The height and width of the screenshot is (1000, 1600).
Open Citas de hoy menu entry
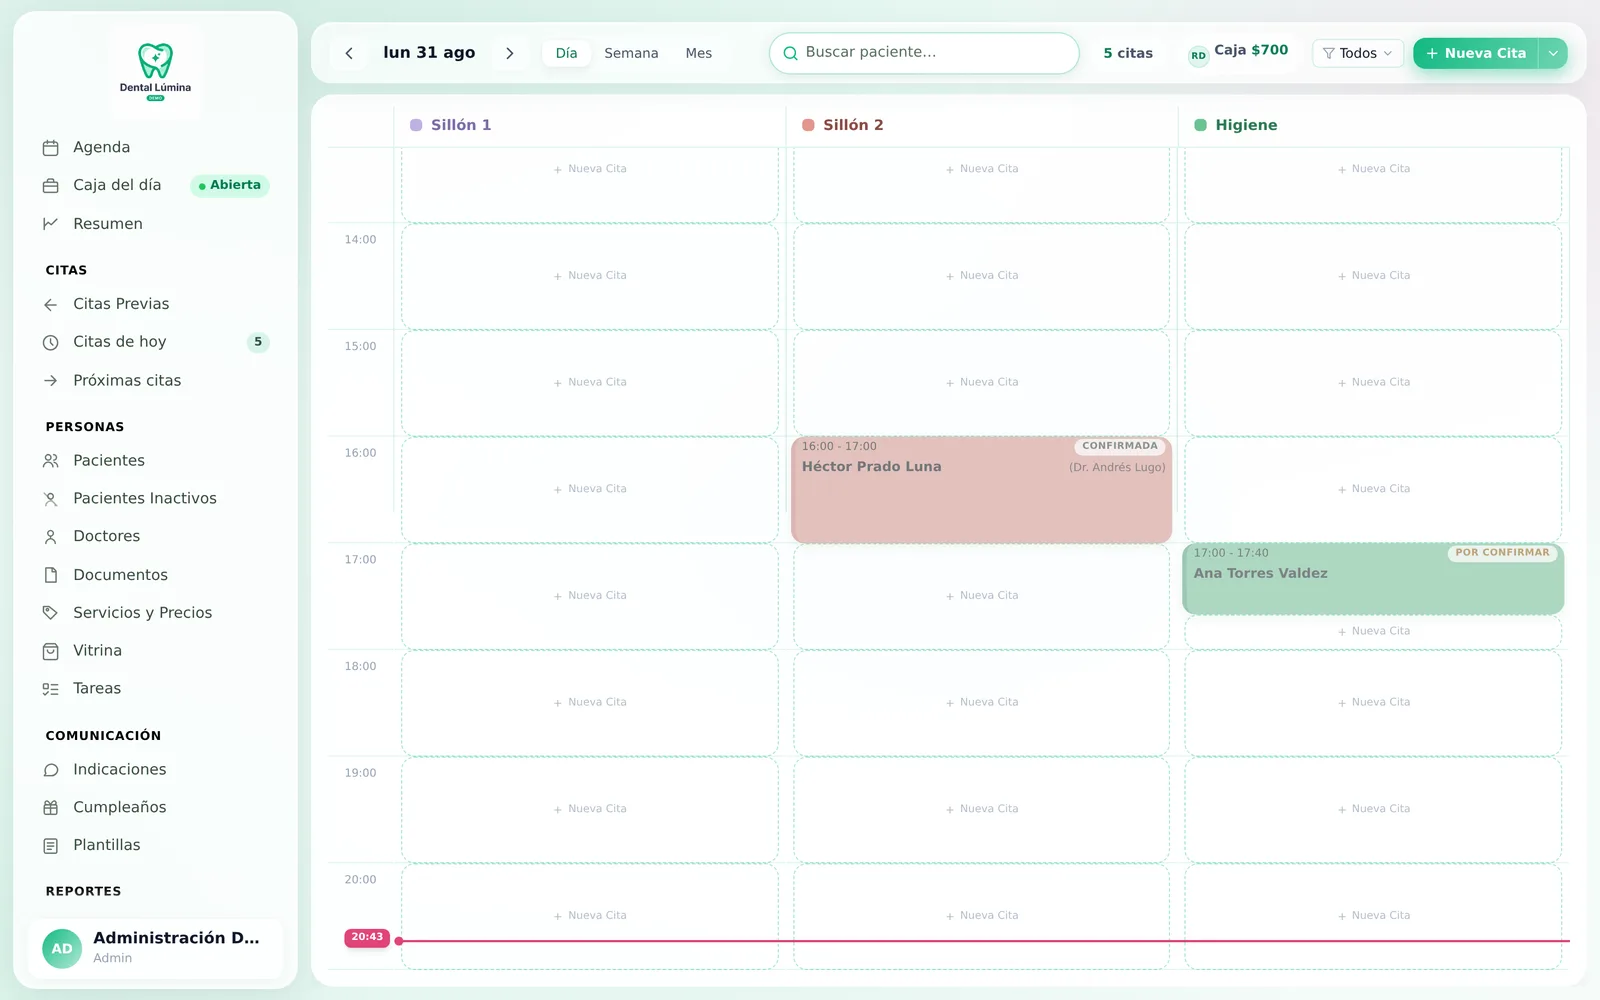[155, 342]
